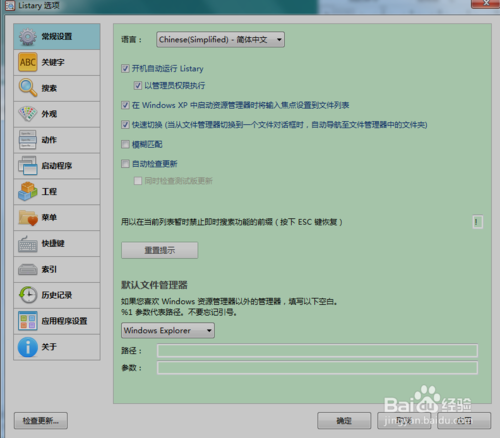
Task: Open 菜单 folder heart icon
Action: [x=28, y=218]
